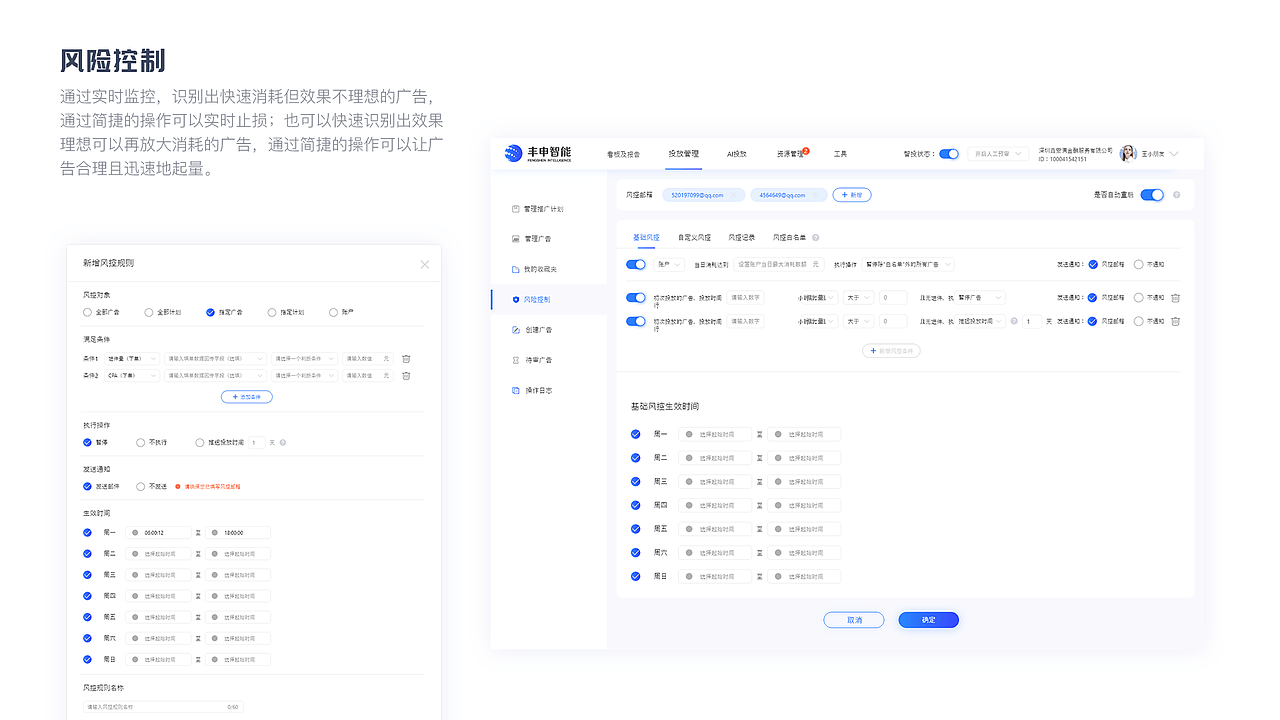The image size is (1280, 720).
Task: Uncheck 周日 in 基础风控生效时间 list
Action: (635, 576)
